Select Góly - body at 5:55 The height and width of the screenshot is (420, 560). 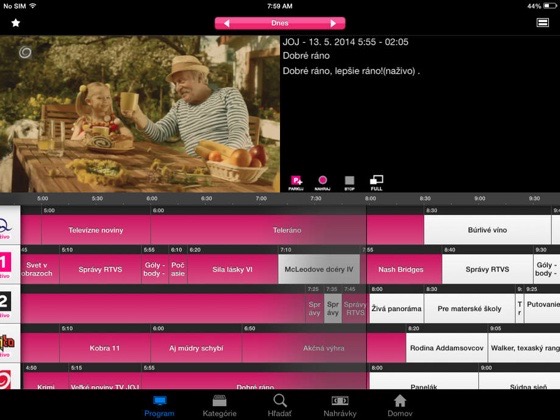click(x=155, y=269)
